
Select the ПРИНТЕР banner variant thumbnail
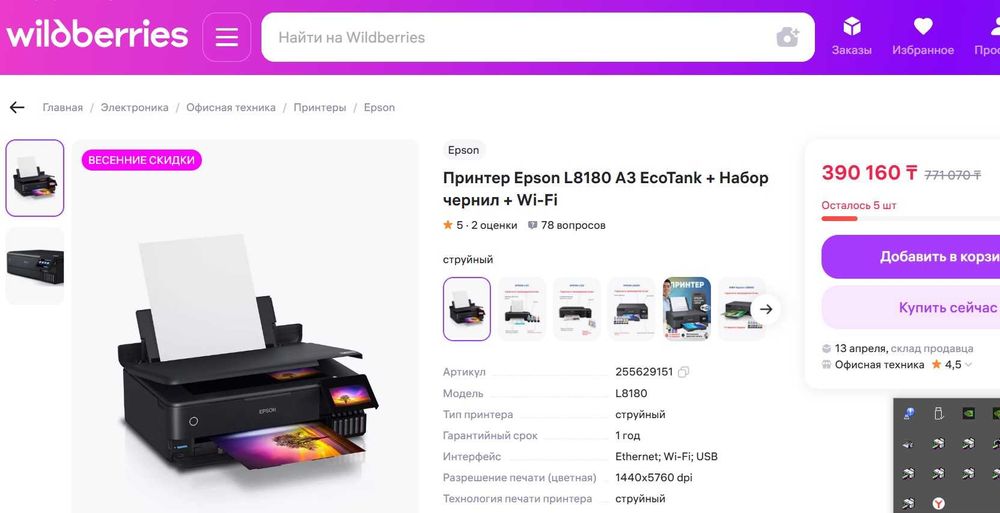687,309
